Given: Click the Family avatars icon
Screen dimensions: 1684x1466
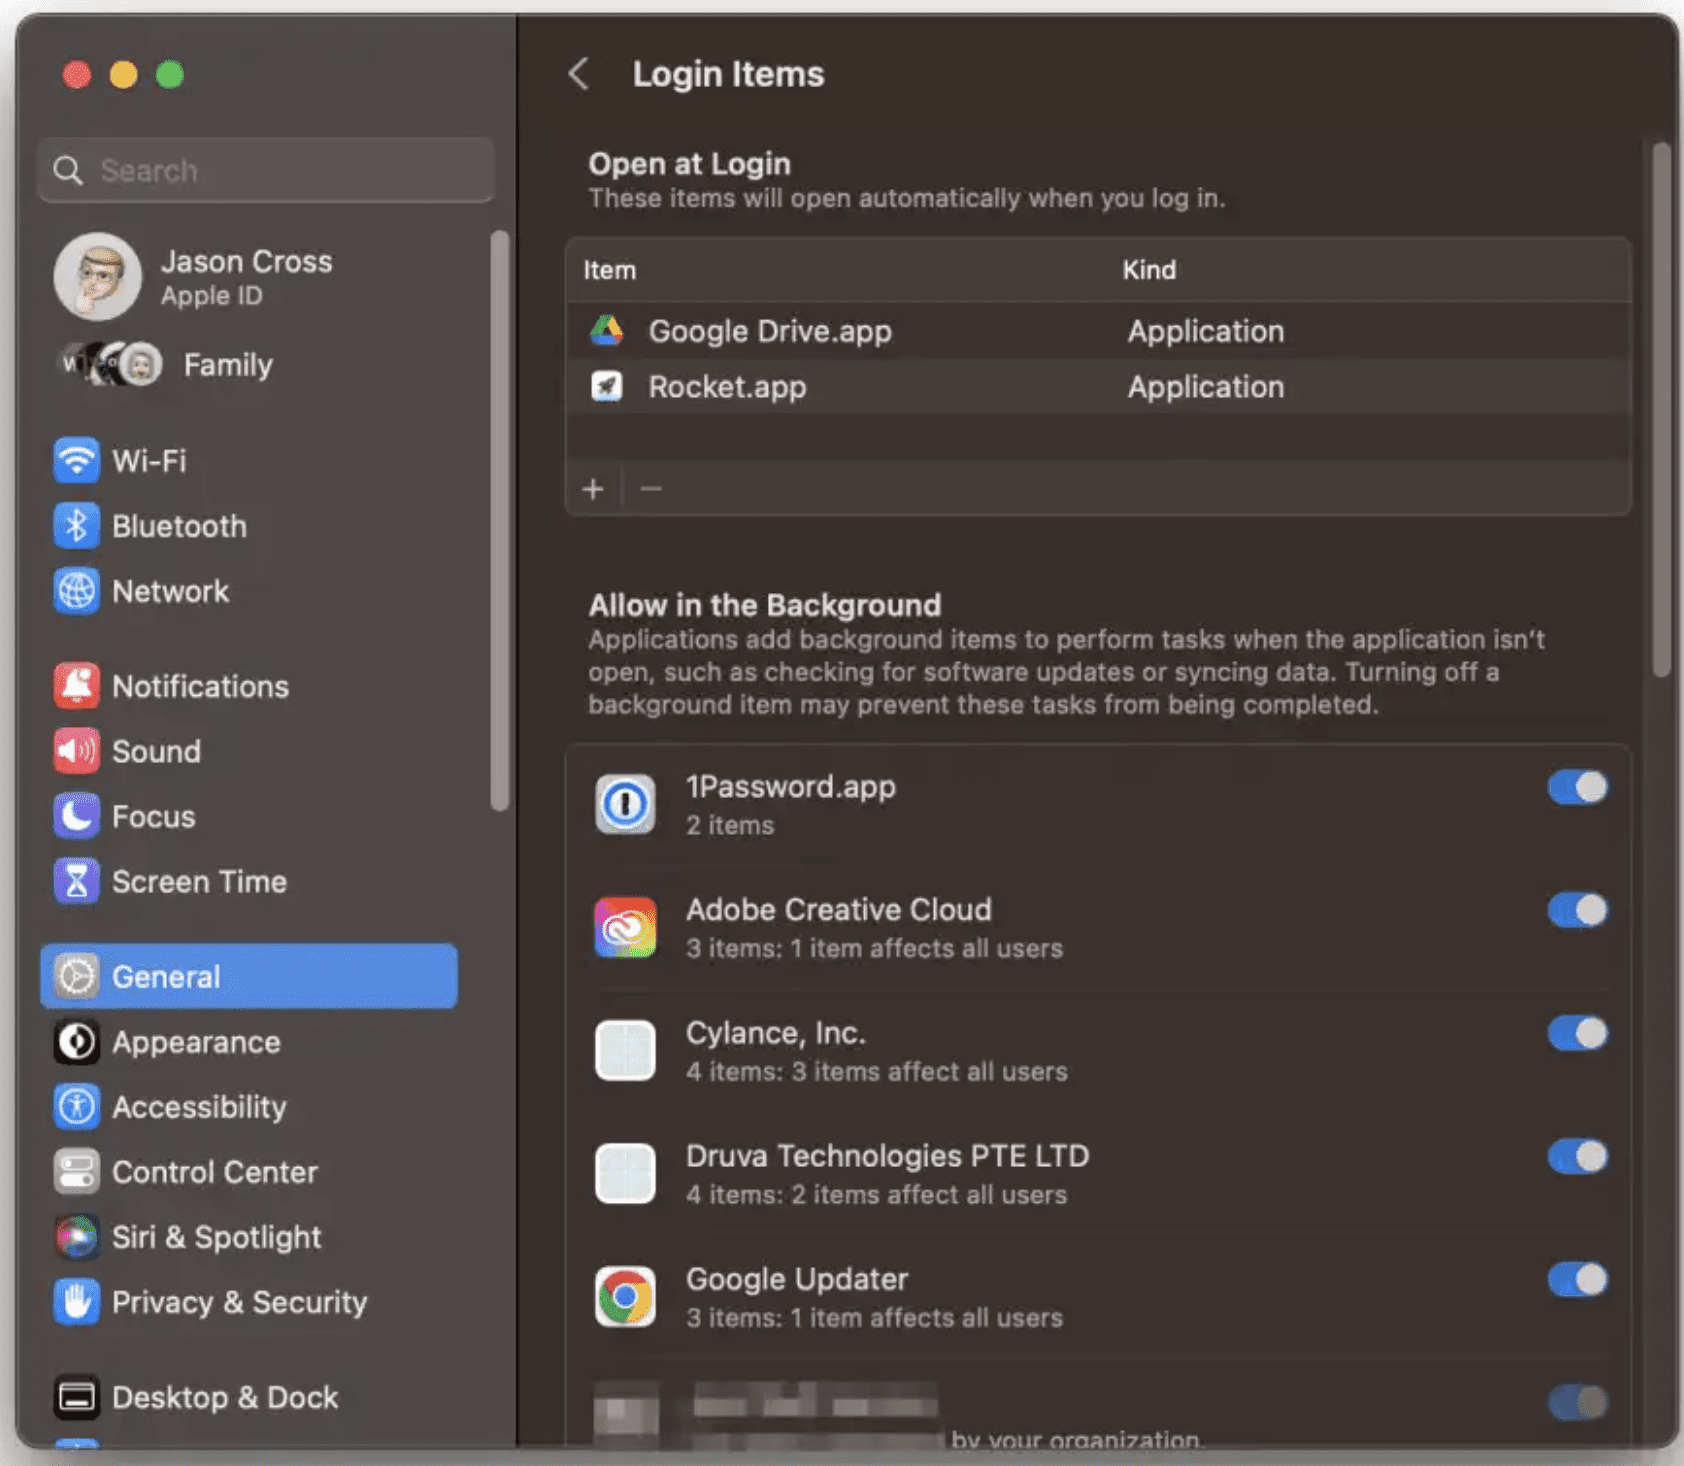Looking at the screenshot, I should click(111, 364).
